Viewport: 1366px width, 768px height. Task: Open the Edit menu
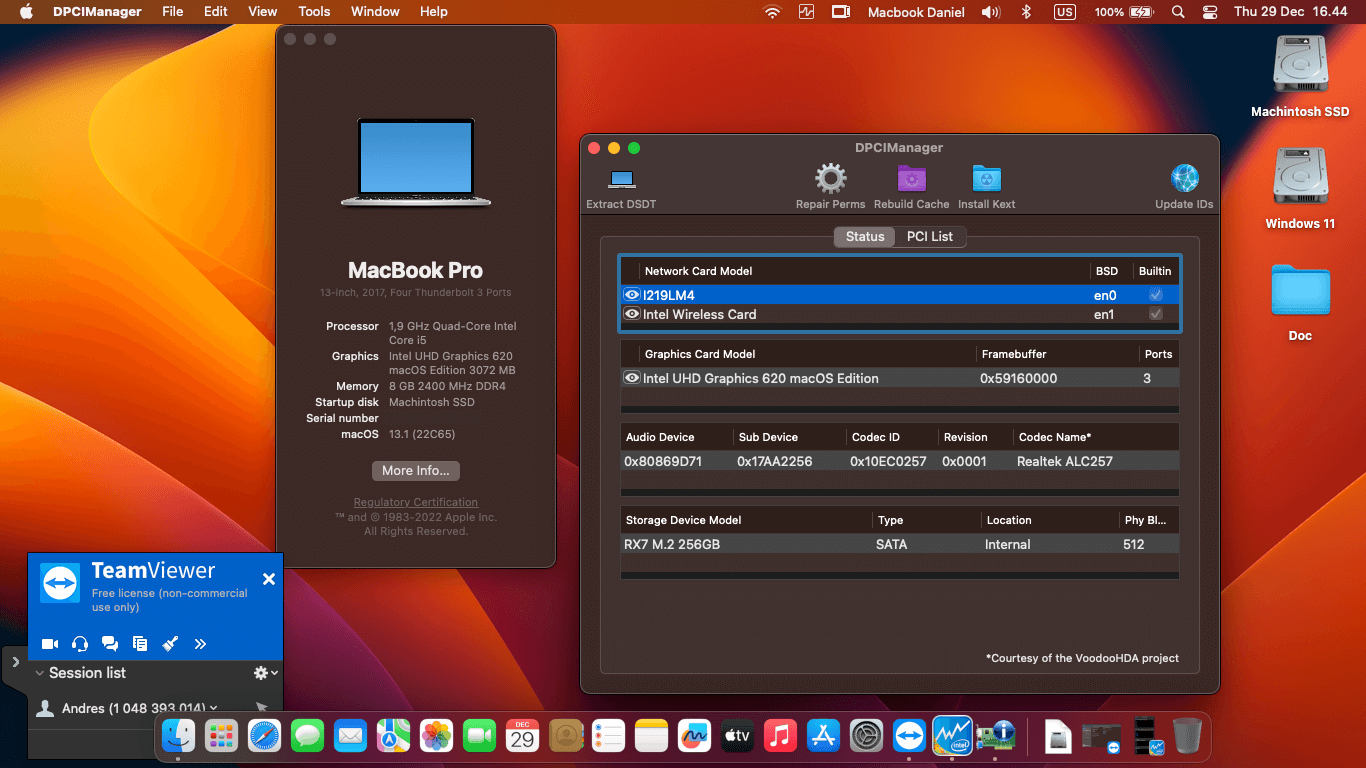216,12
